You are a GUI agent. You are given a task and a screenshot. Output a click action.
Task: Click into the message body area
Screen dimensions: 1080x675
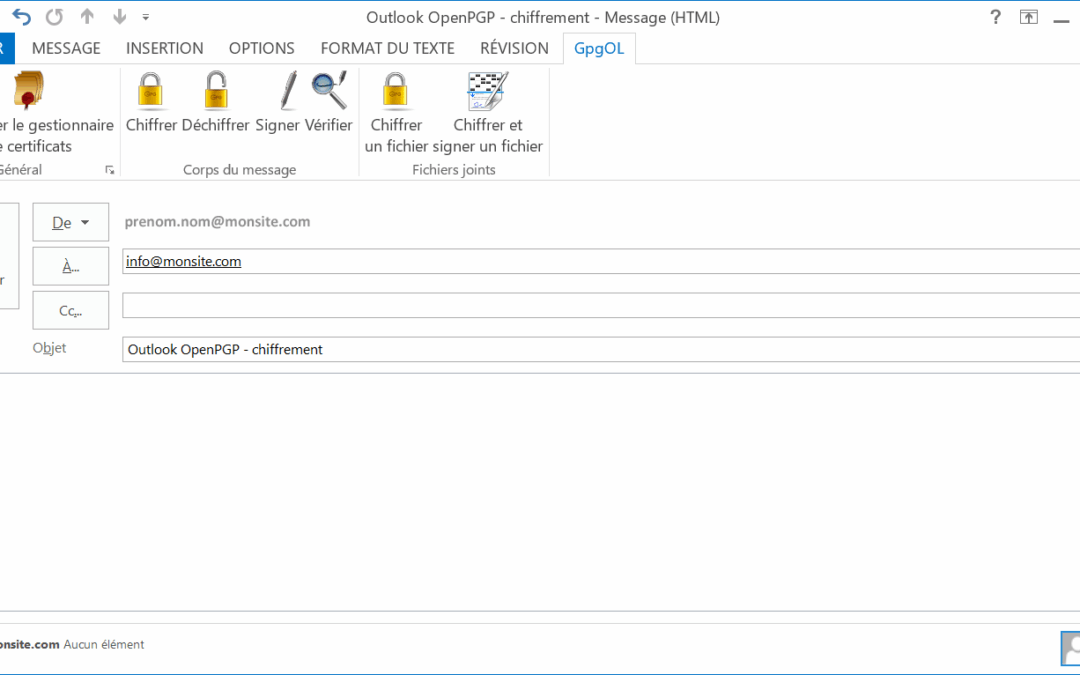tap(540, 492)
